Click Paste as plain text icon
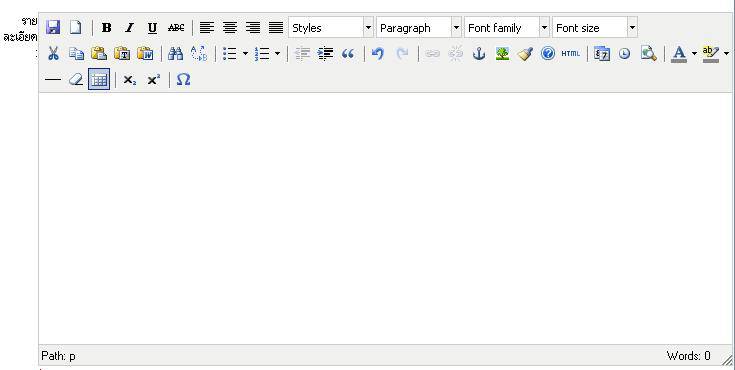 coord(122,53)
